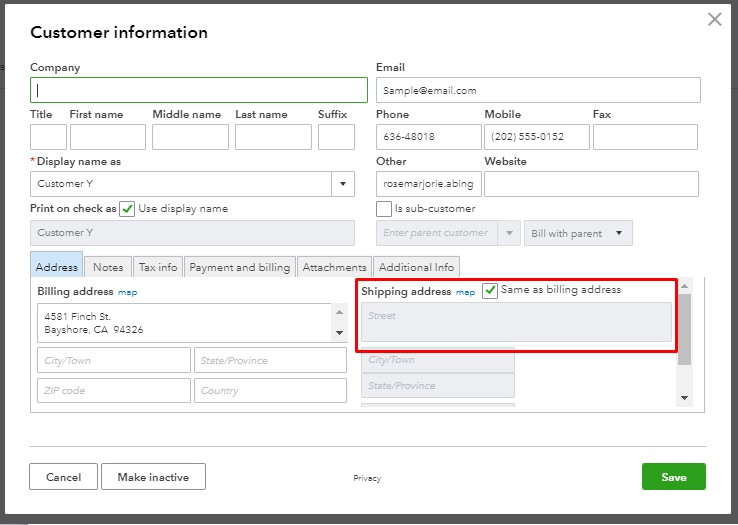Click the Privacy link
The height and width of the screenshot is (525, 738).
[x=367, y=478]
